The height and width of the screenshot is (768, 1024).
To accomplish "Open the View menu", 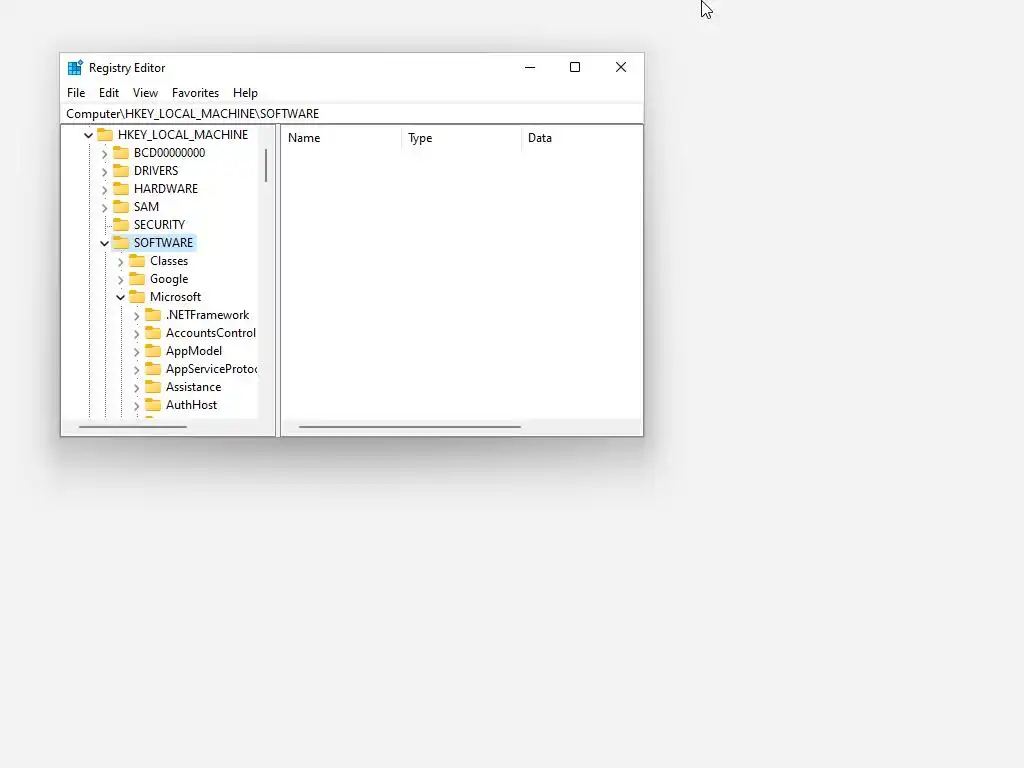I will point(146,93).
